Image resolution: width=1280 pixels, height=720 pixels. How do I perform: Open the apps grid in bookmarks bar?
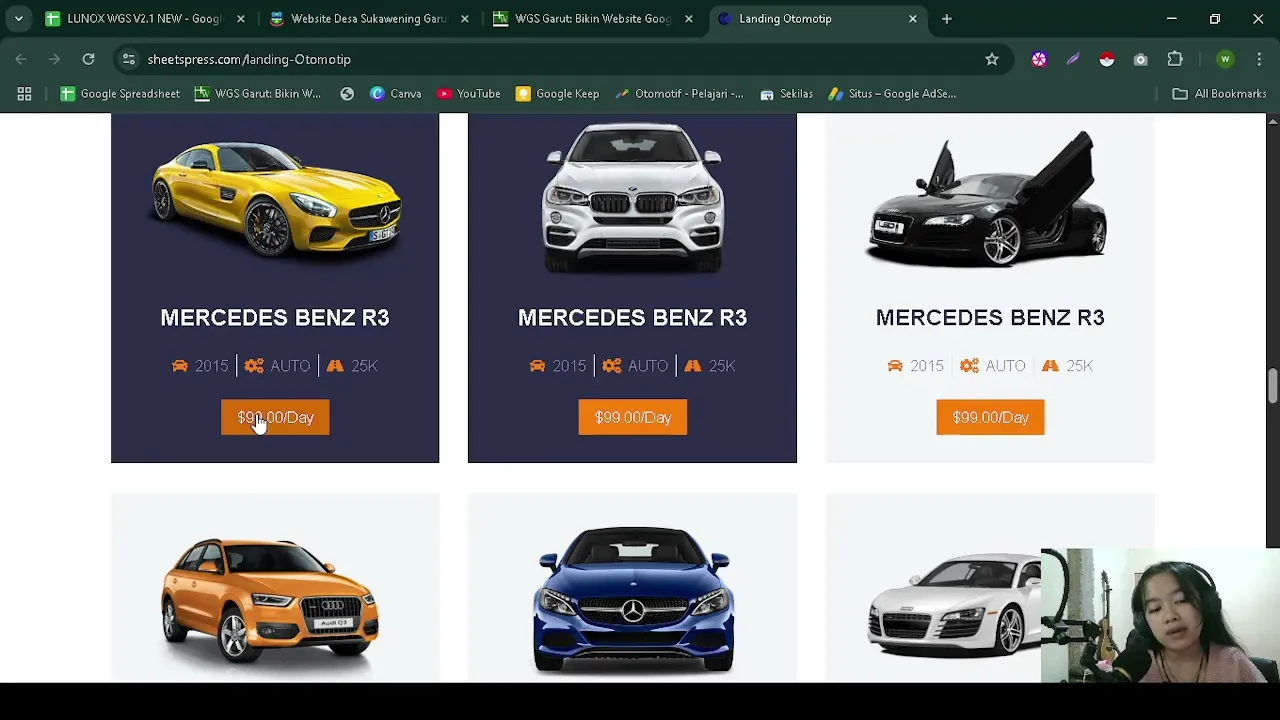tap(24, 93)
